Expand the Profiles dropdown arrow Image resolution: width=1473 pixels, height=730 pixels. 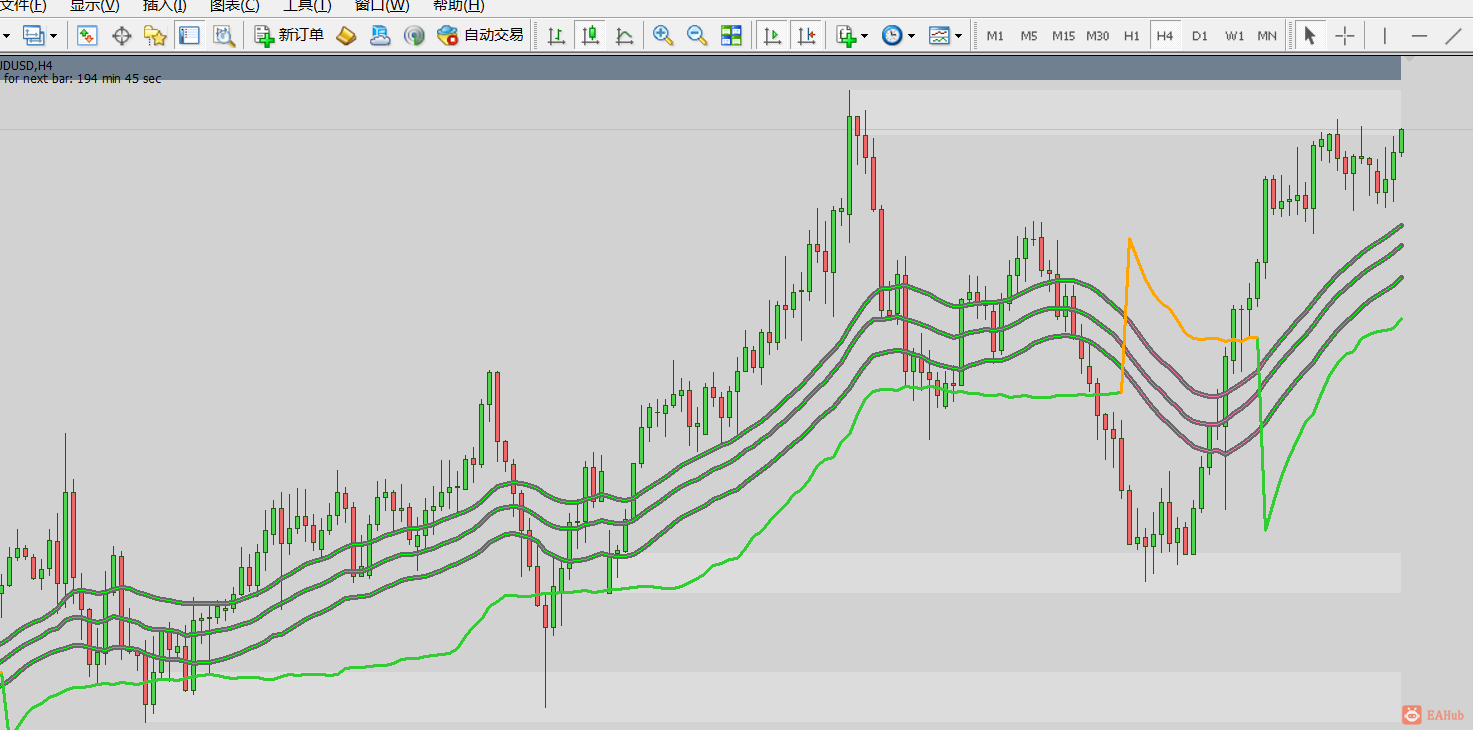tap(53, 36)
